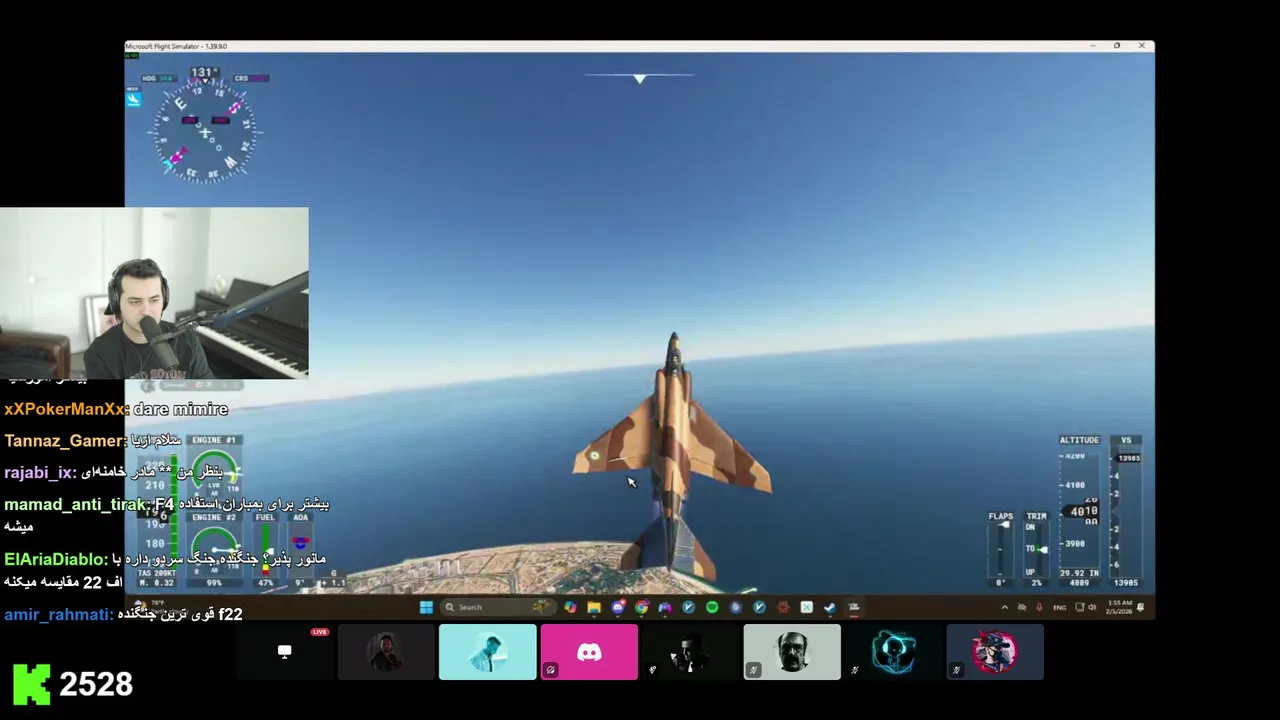The width and height of the screenshot is (1280, 720).
Task: Open the volume and network tray controls
Action: click(x=1086, y=607)
